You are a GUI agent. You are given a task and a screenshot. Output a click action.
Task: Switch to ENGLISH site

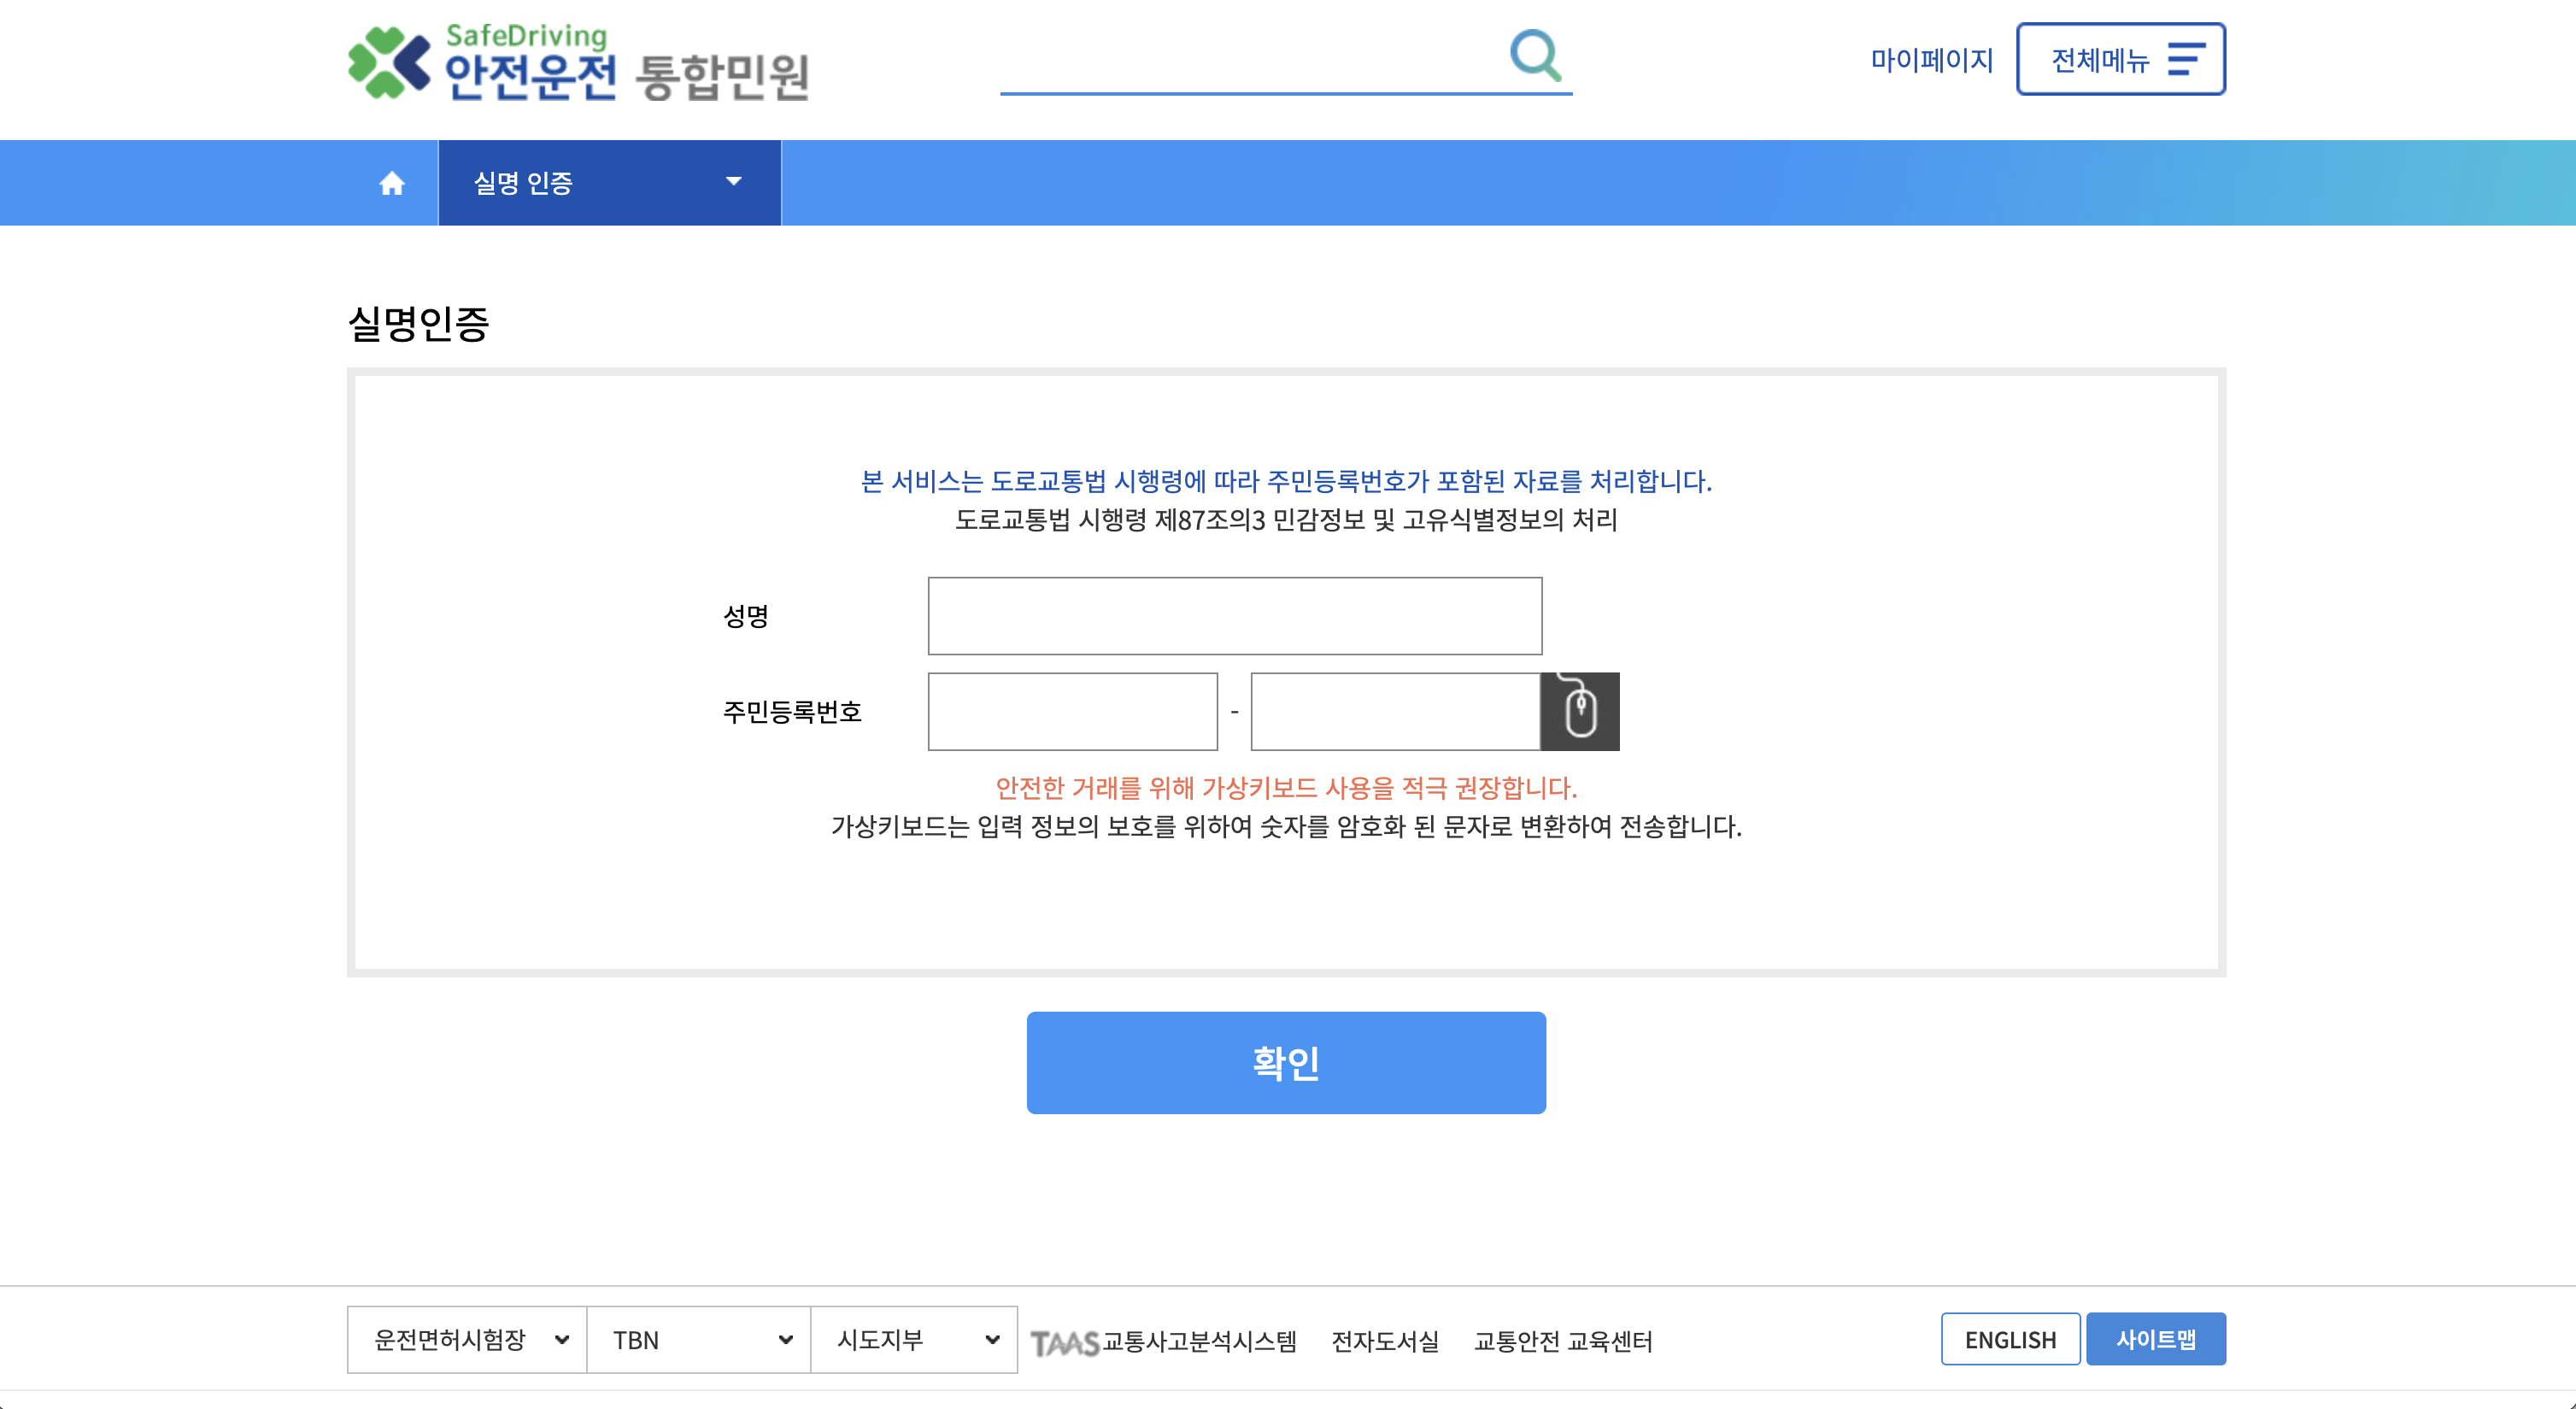(x=2010, y=1339)
